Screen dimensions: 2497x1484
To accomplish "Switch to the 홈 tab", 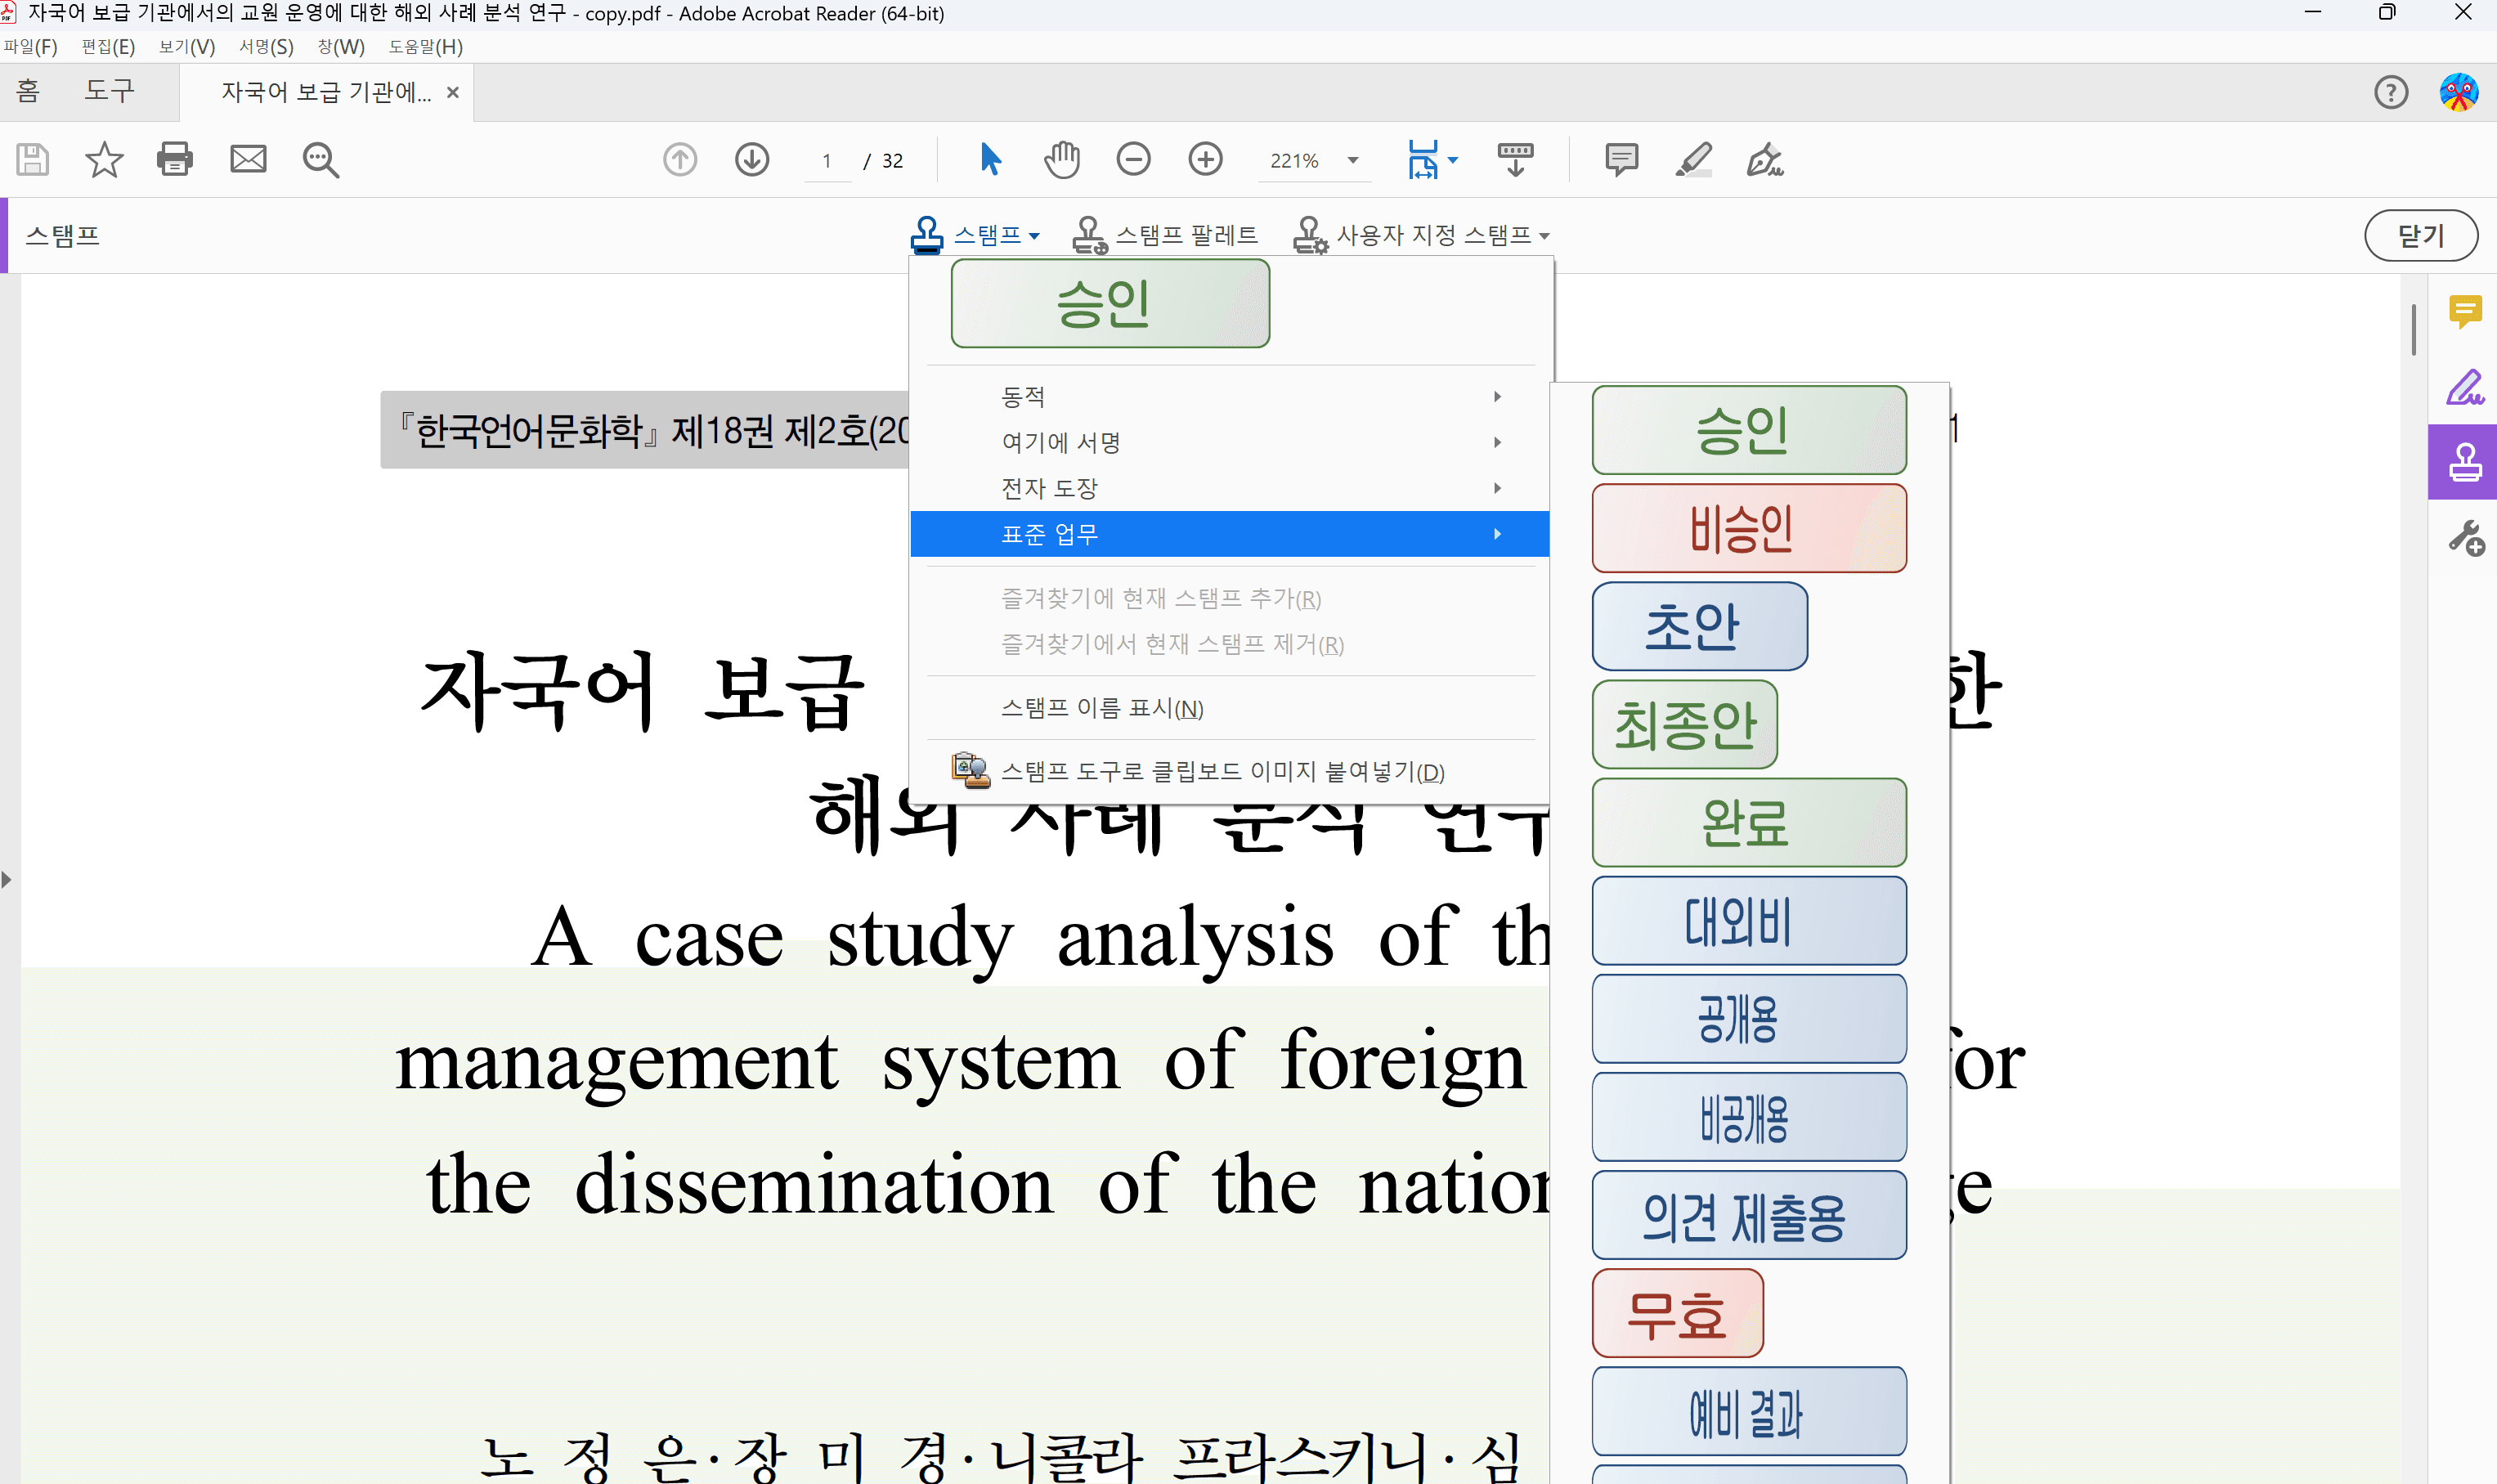I will click(x=28, y=92).
